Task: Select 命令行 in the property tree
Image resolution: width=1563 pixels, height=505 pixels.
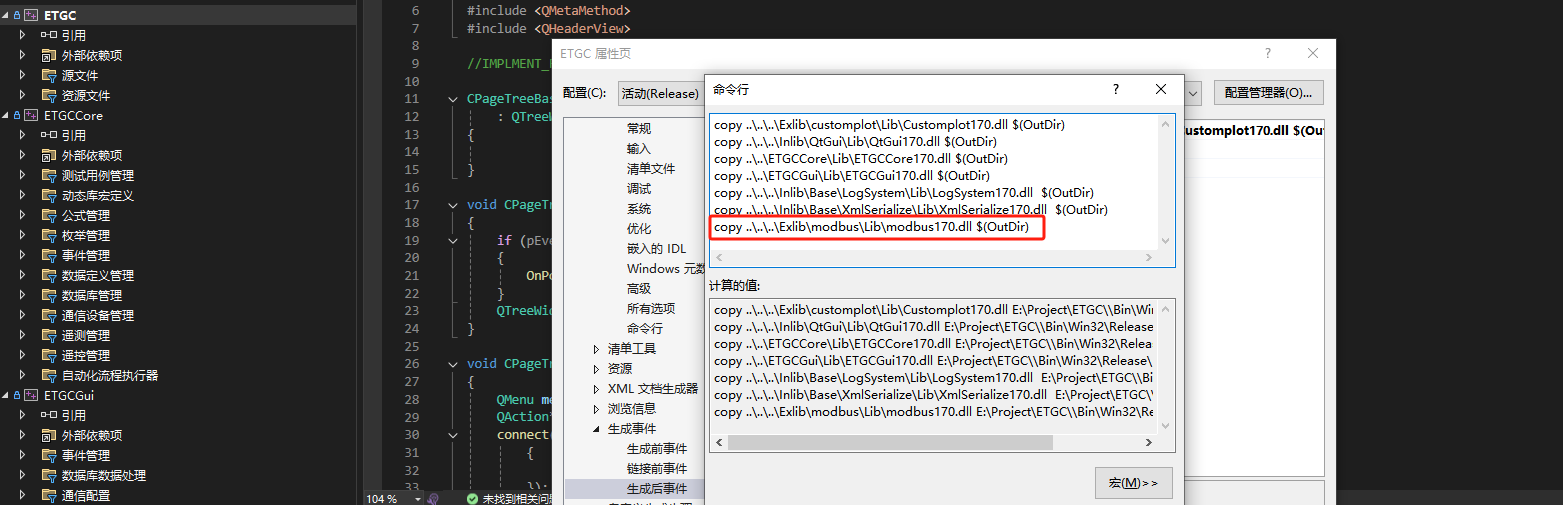Action: pyautogui.click(x=645, y=329)
